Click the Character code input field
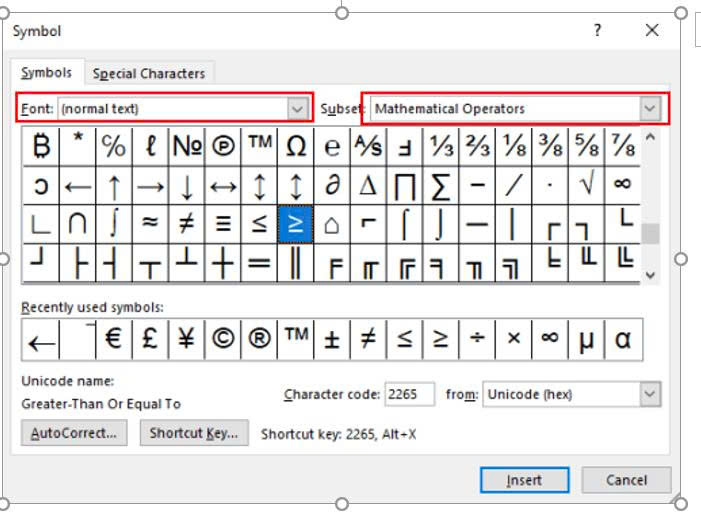Viewport: 701px width, 512px height. click(409, 394)
